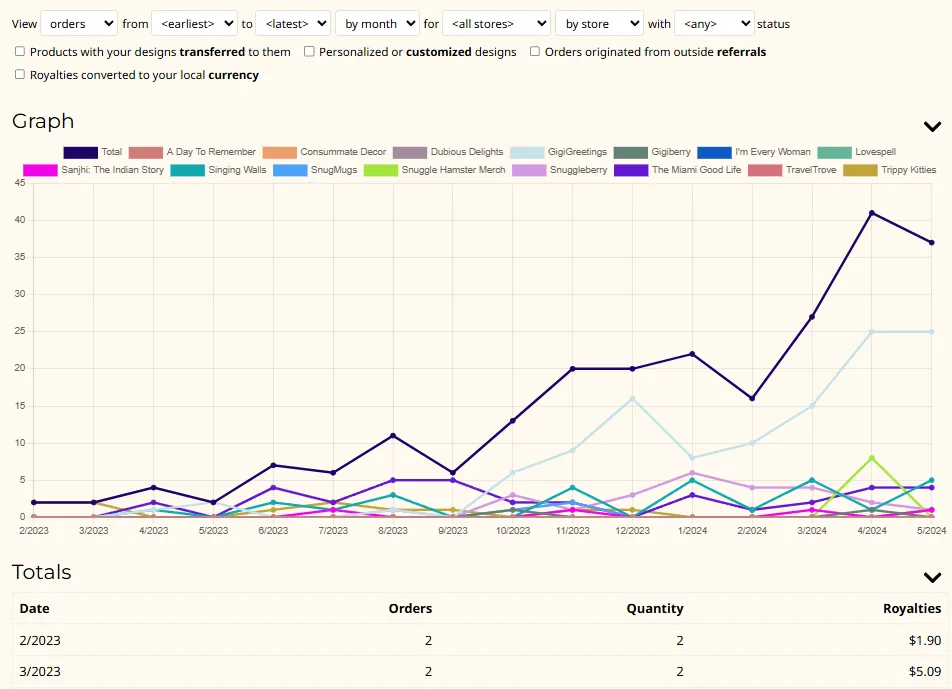The width and height of the screenshot is (952, 689).
Task: Click the Total data point at 4/2024
Action: 872,213
